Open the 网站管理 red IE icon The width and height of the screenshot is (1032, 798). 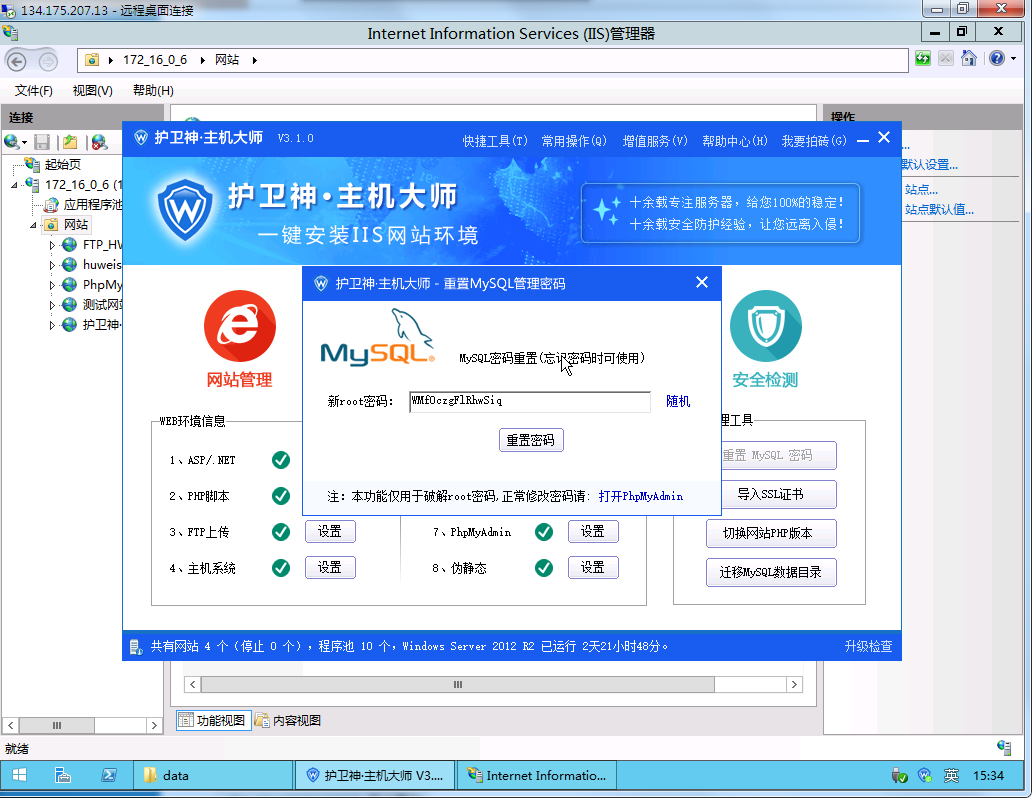240,326
